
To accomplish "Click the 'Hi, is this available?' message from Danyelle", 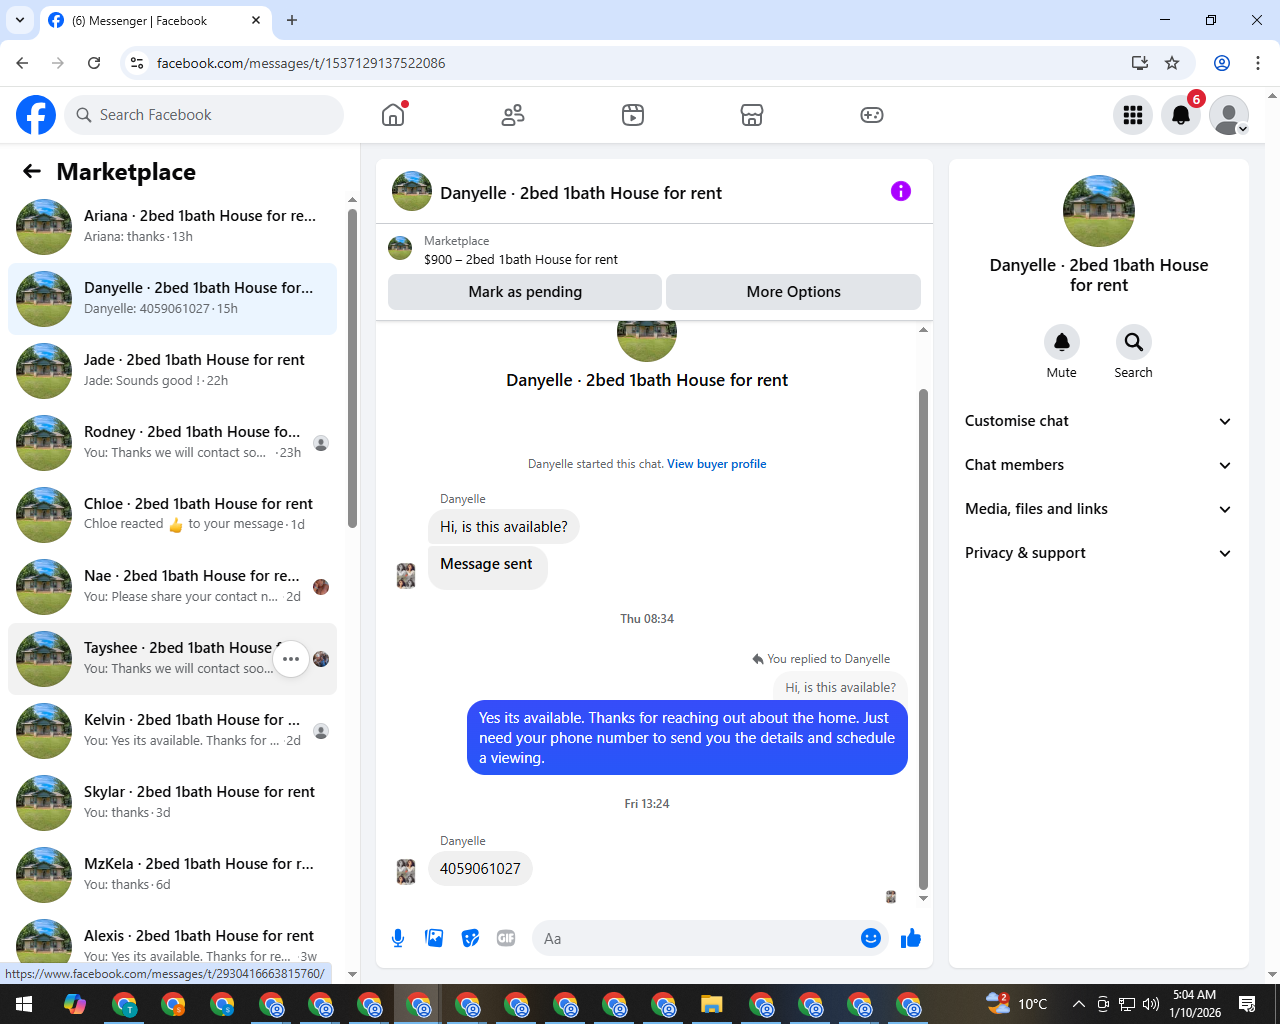I will (503, 527).
